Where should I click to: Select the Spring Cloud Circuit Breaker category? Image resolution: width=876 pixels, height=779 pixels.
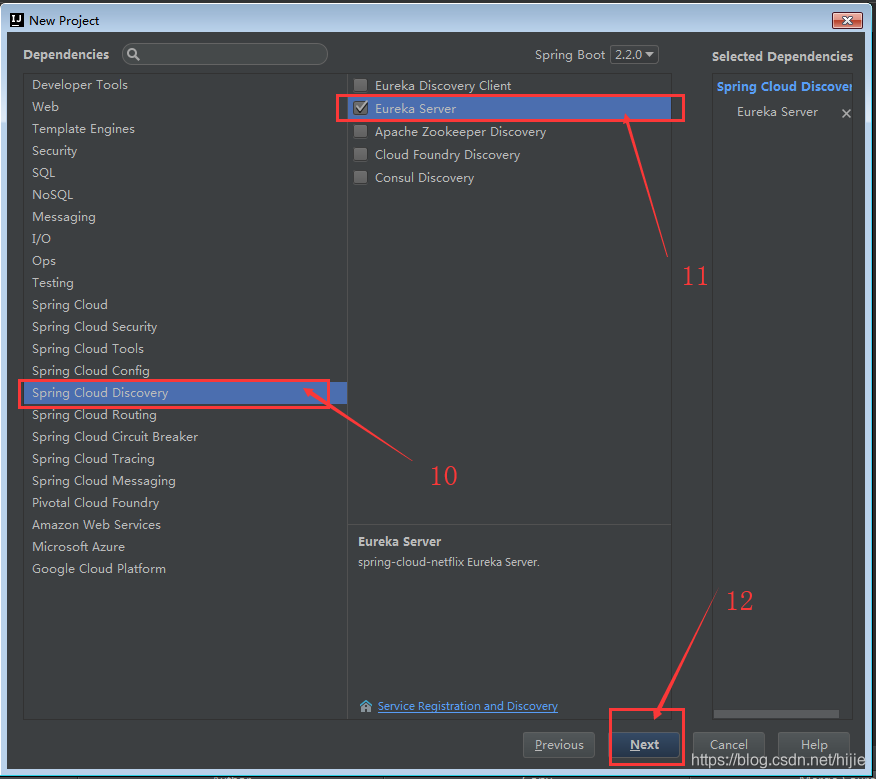185,436
